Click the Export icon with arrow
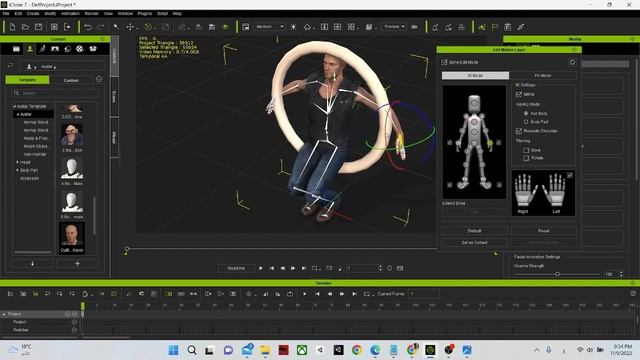 [x=67, y=27]
